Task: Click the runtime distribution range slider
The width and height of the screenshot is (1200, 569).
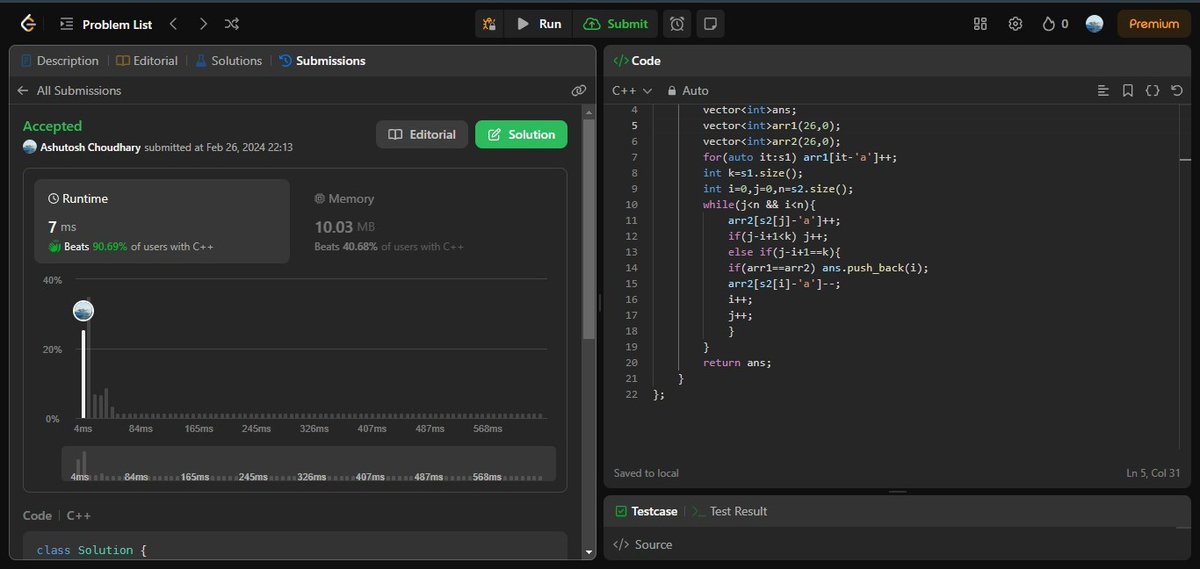Action: pyautogui.click(x=308, y=463)
